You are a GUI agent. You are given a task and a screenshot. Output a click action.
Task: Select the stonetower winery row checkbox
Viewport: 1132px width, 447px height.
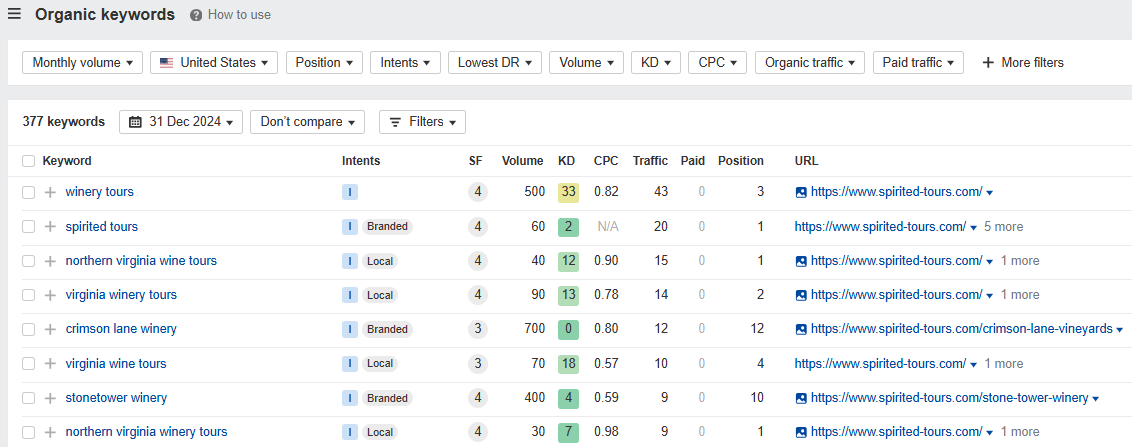[x=28, y=398]
